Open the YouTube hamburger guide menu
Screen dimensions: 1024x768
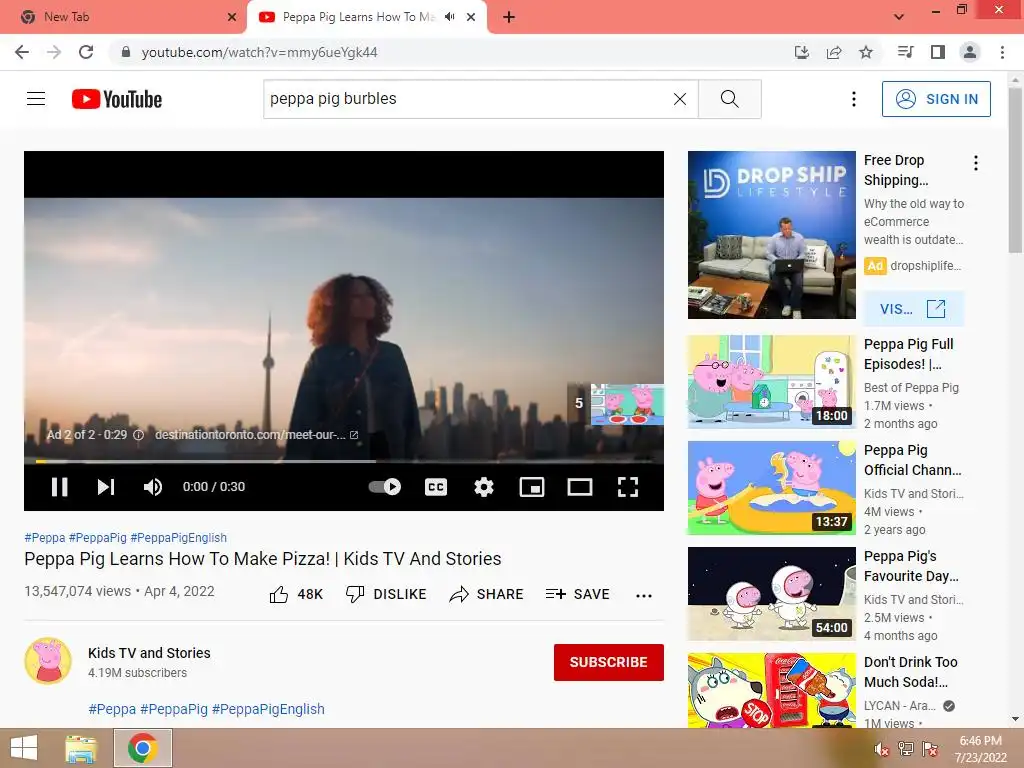point(36,99)
